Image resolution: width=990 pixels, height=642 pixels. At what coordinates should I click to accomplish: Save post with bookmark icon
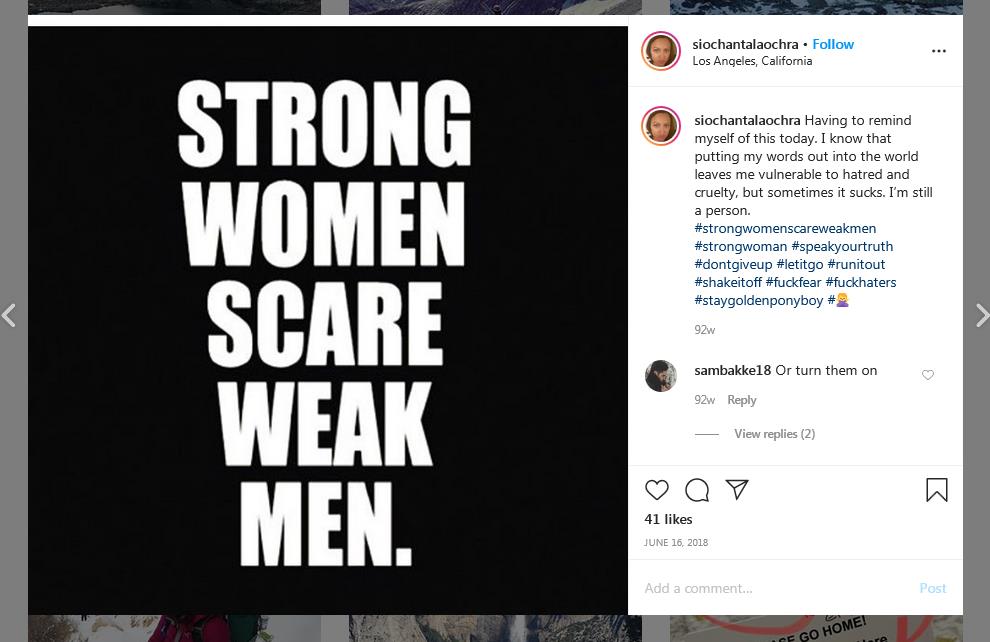click(x=937, y=490)
